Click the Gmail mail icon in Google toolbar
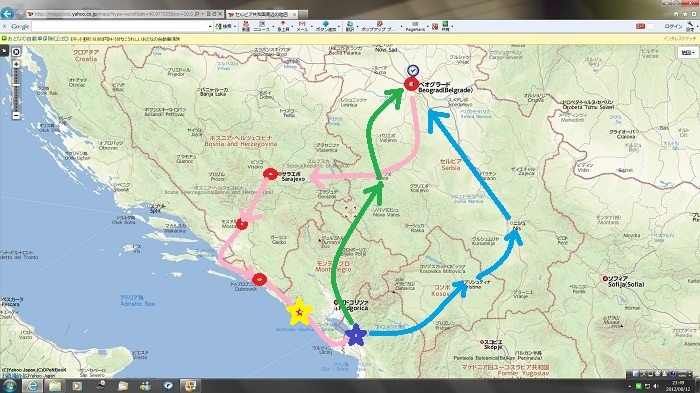The image size is (700, 393). pyautogui.click(x=302, y=26)
